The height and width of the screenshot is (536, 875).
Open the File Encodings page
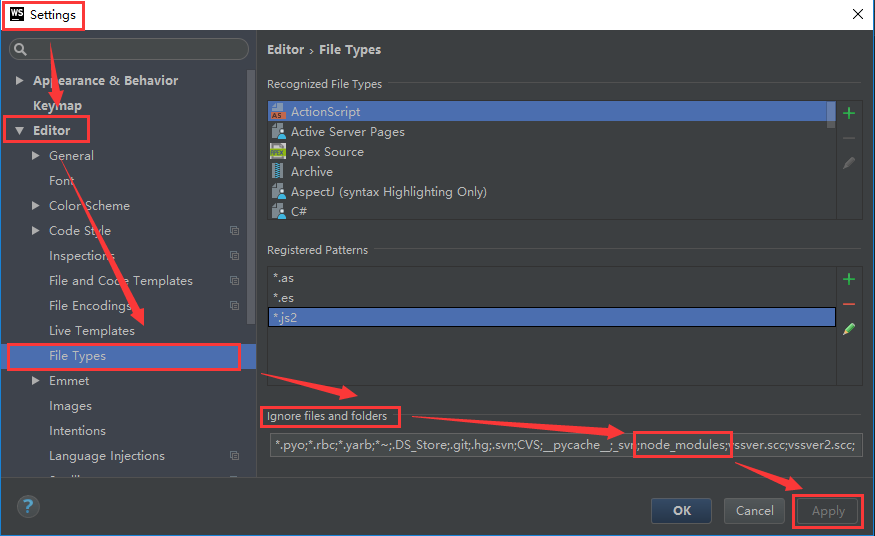[90, 306]
